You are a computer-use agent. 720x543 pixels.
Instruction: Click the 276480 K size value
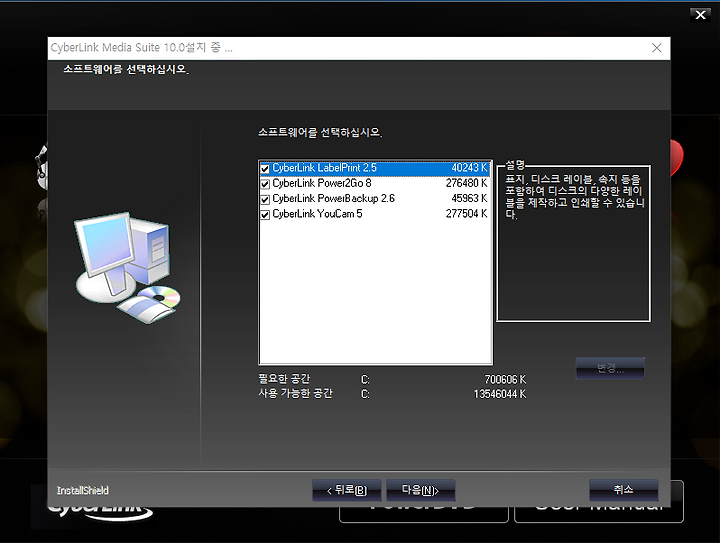467,183
